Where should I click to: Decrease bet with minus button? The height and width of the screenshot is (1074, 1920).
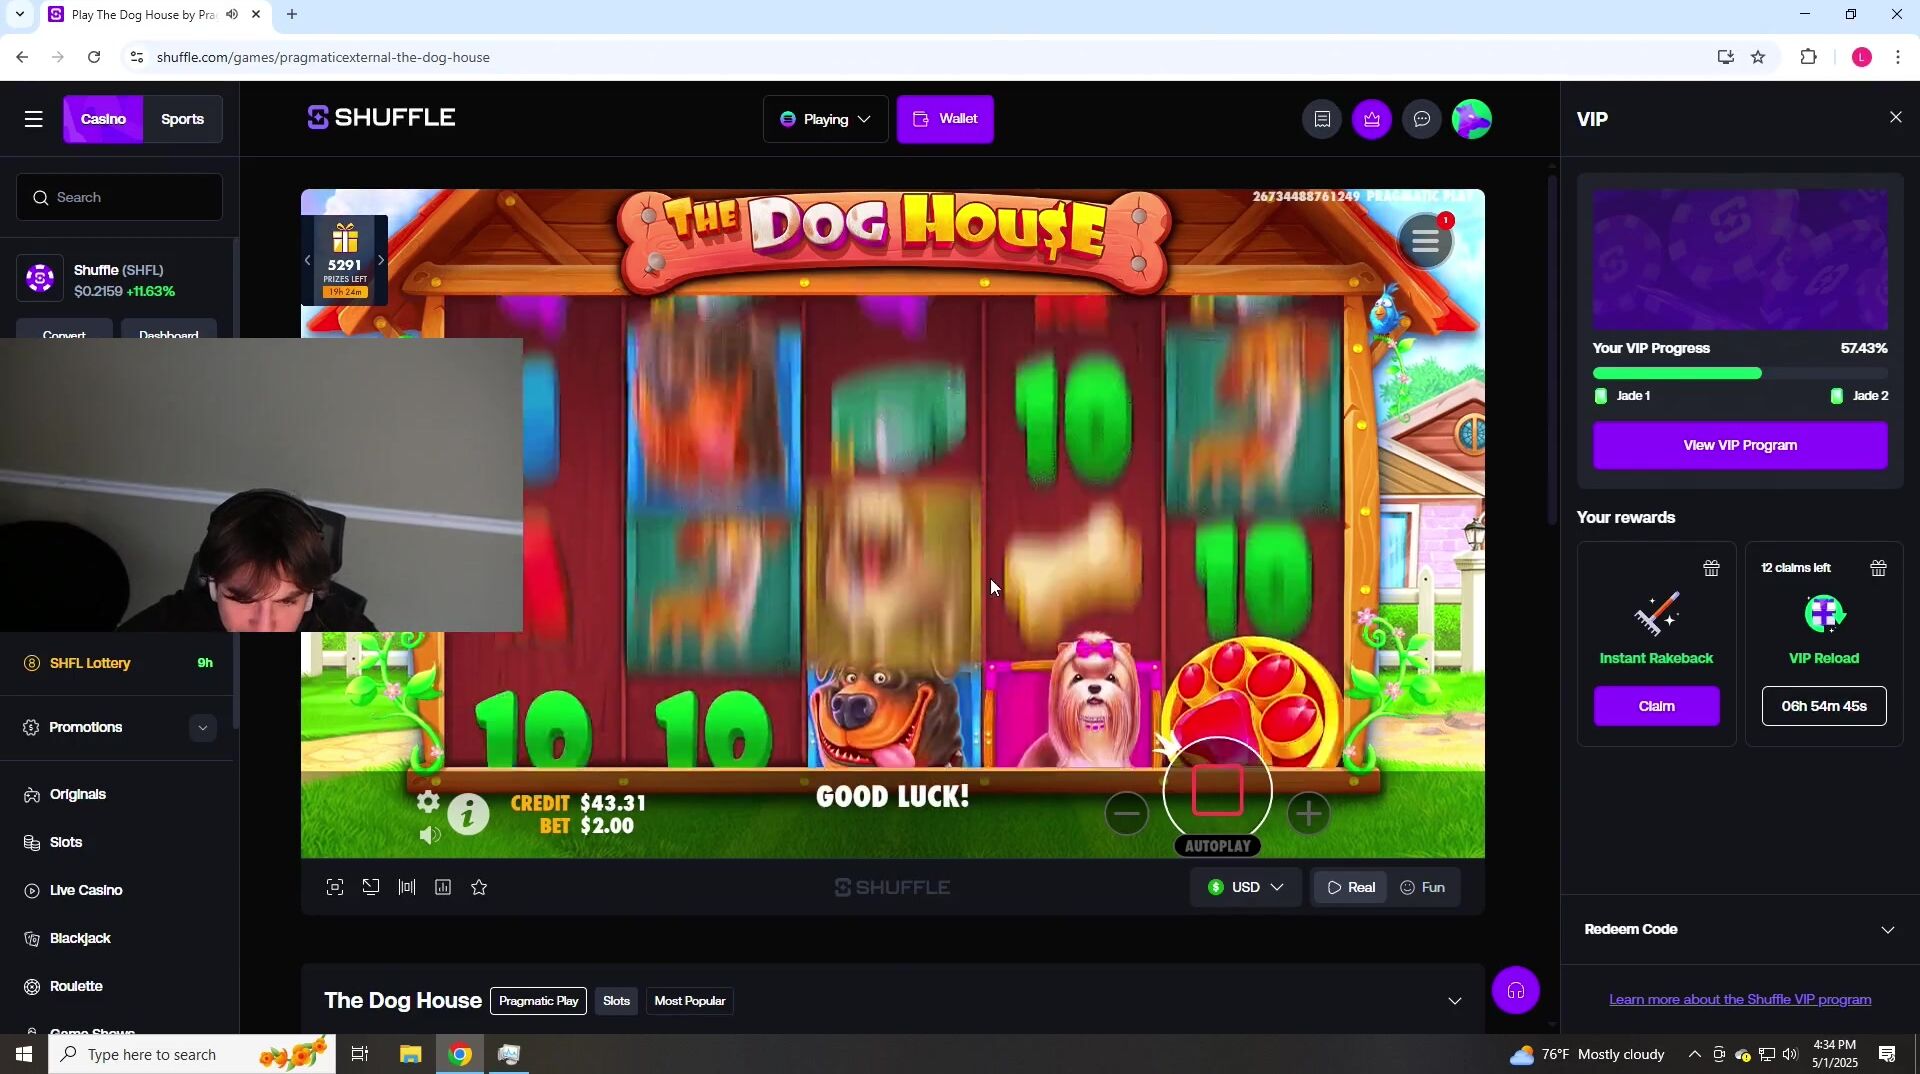coord(1127,813)
